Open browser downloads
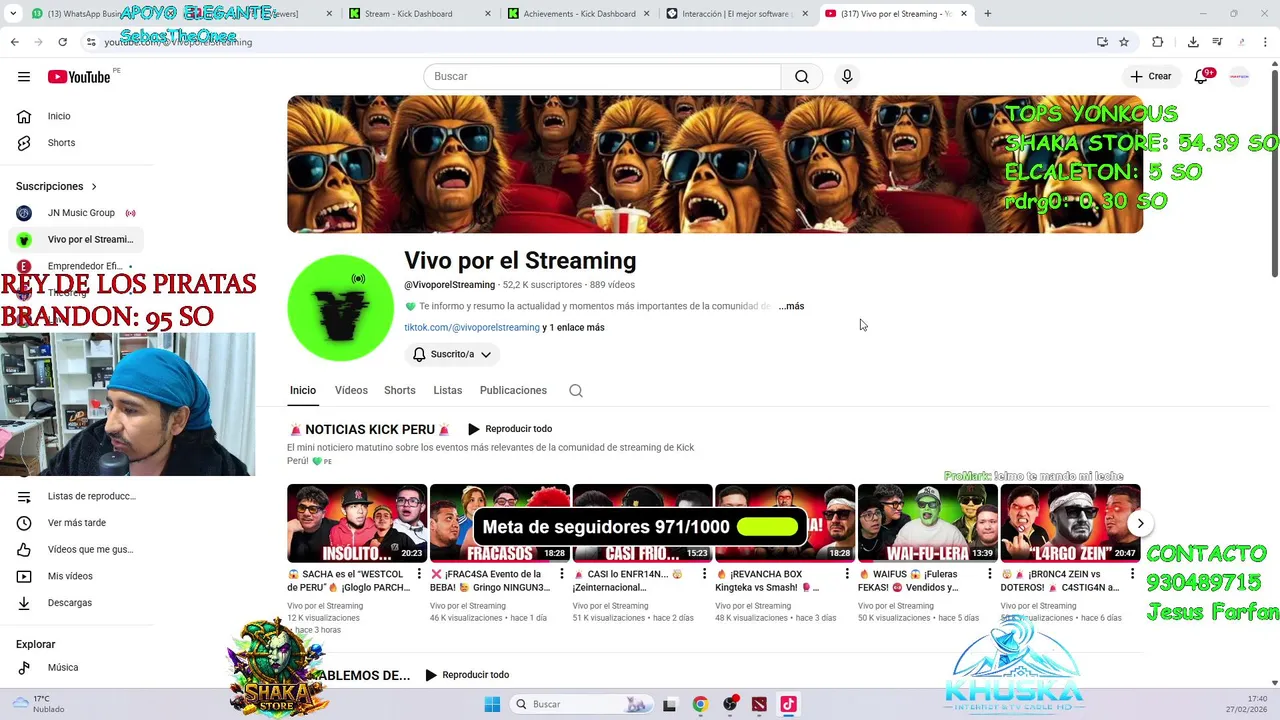1280x720 pixels. [1193, 42]
